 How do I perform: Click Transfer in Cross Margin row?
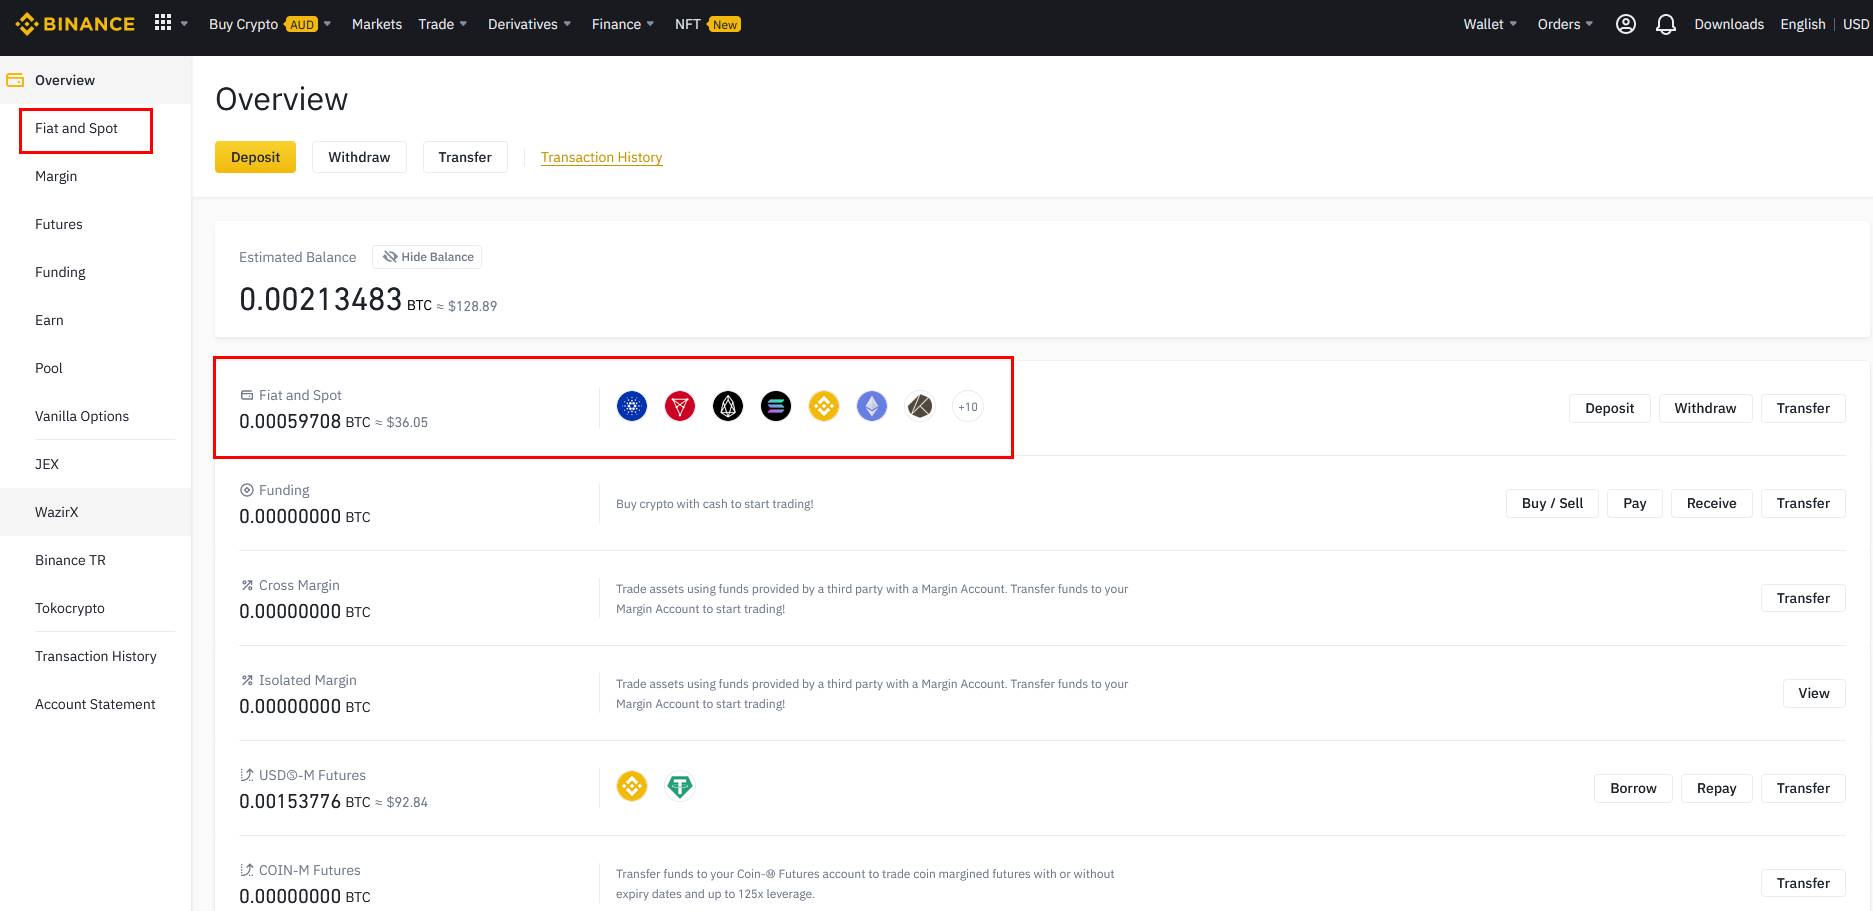coord(1803,598)
